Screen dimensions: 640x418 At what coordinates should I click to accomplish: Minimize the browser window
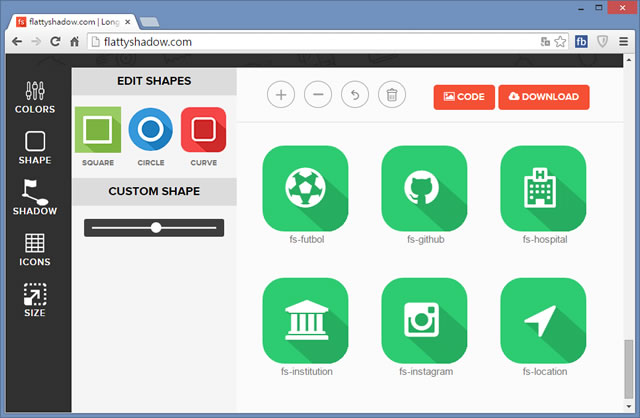pos(581,8)
